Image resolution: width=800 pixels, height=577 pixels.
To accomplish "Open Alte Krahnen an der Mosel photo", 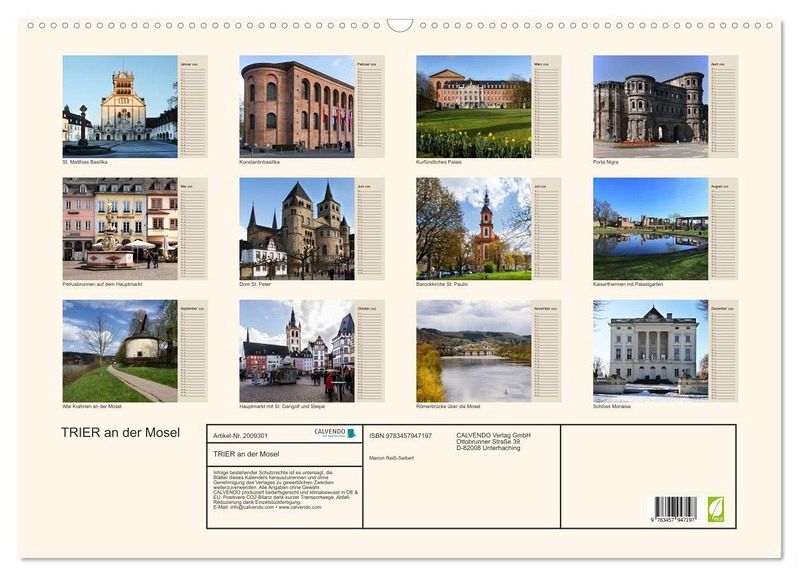I will pyautogui.click(x=120, y=351).
